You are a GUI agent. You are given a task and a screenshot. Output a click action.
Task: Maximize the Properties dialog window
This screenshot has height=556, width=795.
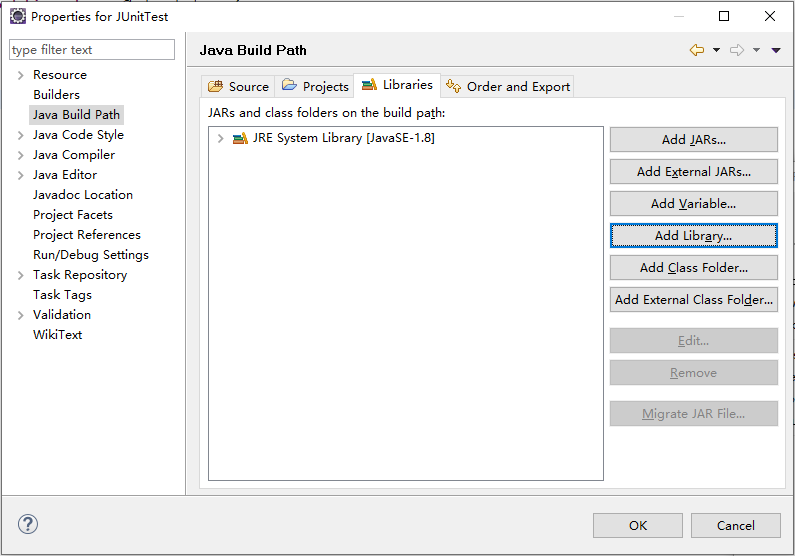click(724, 16)
